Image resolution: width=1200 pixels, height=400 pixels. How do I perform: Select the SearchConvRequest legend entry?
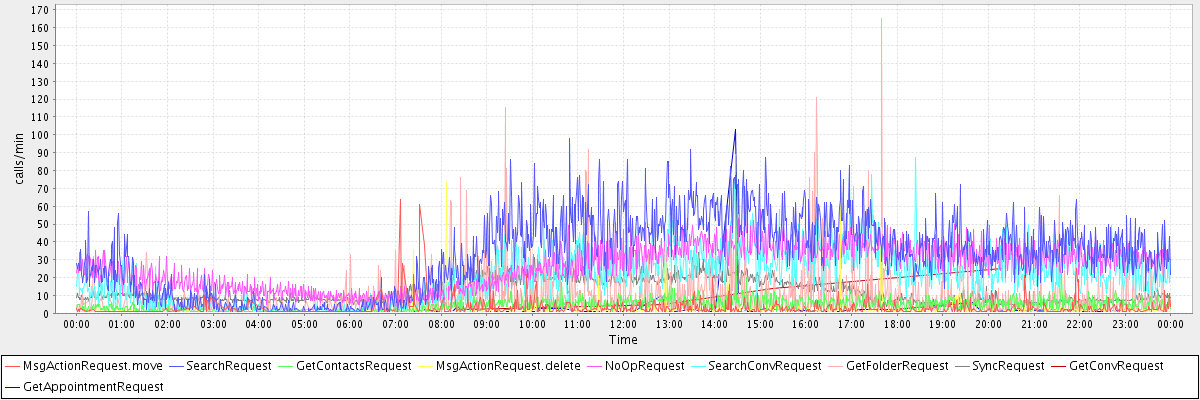(x=764, y=366)
